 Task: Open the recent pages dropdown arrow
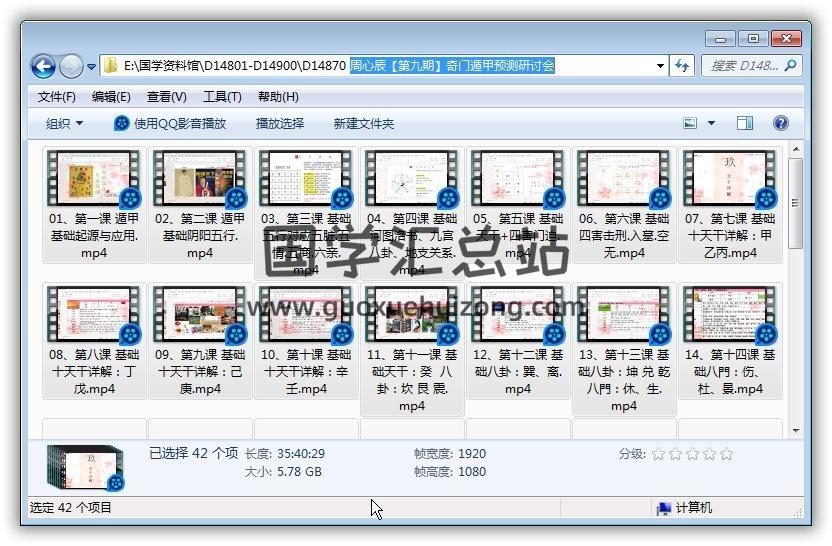coord(91,67)
